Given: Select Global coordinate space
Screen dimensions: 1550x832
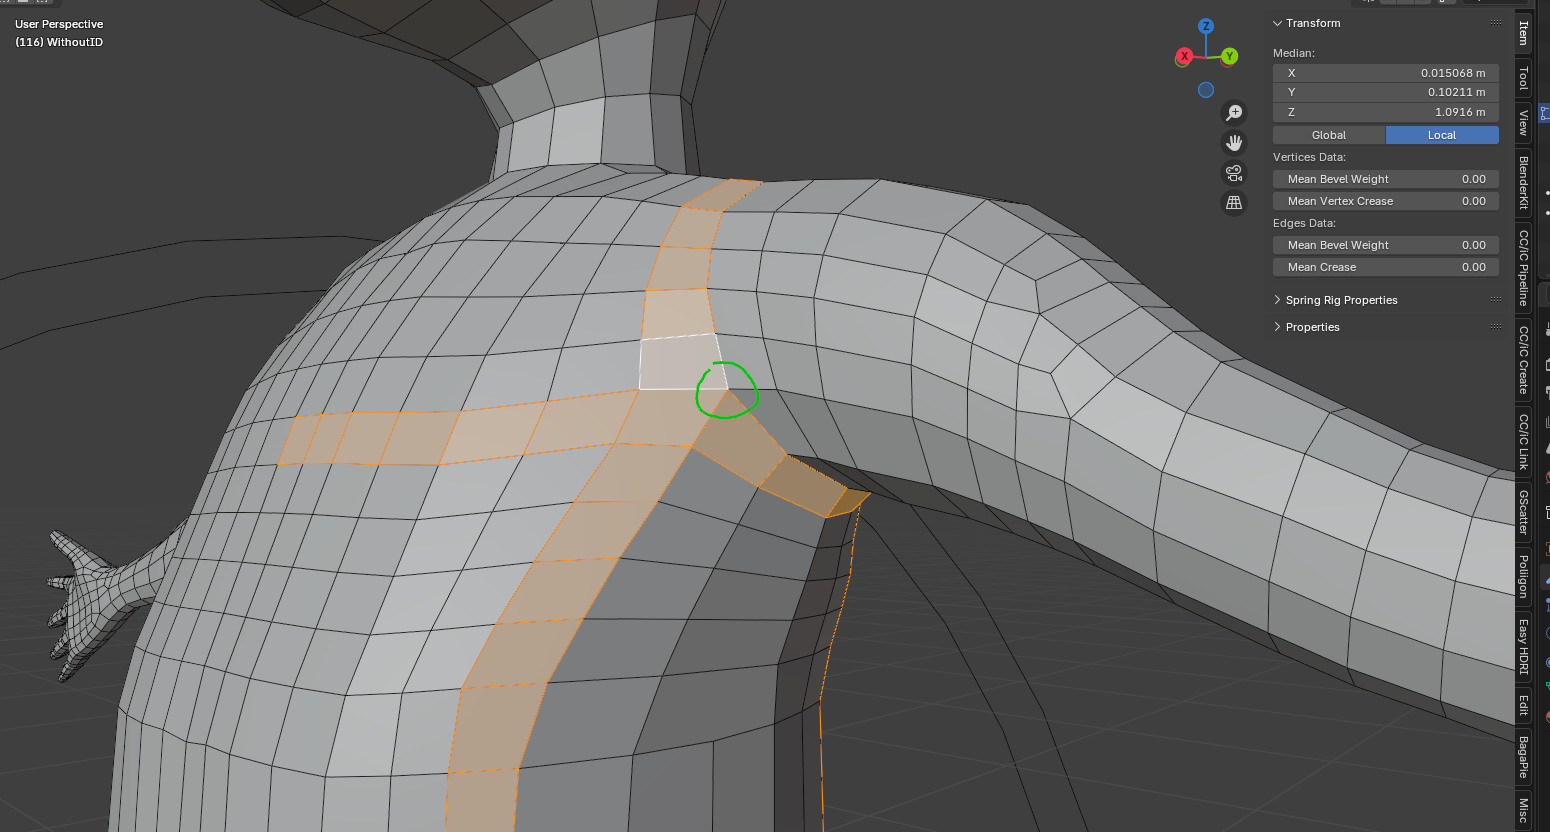Looking at the screenshot, I should point(1329,135).
